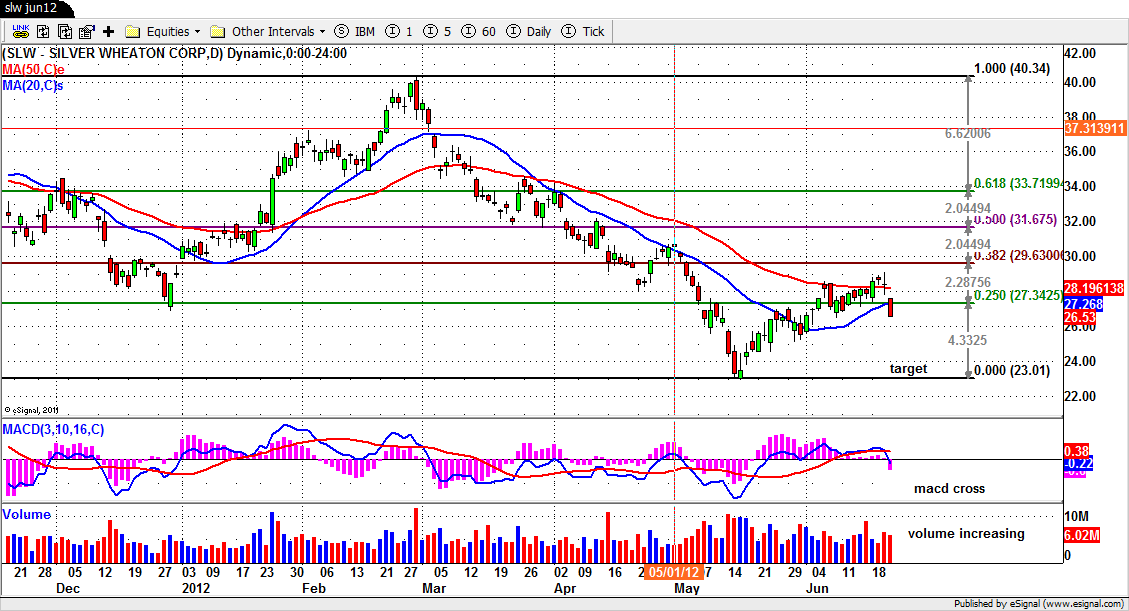The image size is (1129, 611).
Task: Switch to the 5-minute interval
Action: coord(437,32)
